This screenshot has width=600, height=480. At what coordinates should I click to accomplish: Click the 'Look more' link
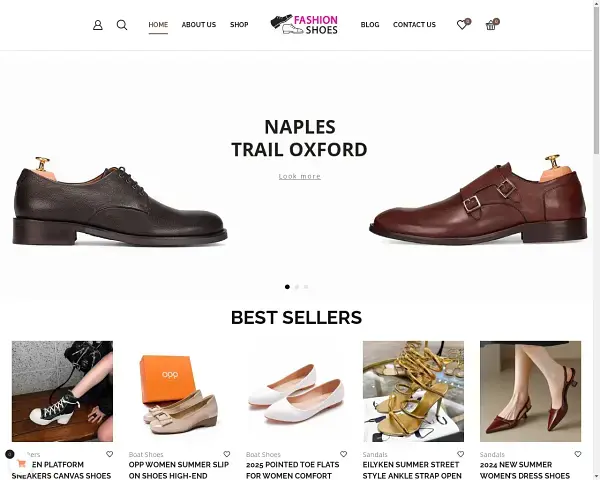tap(300, 176)
